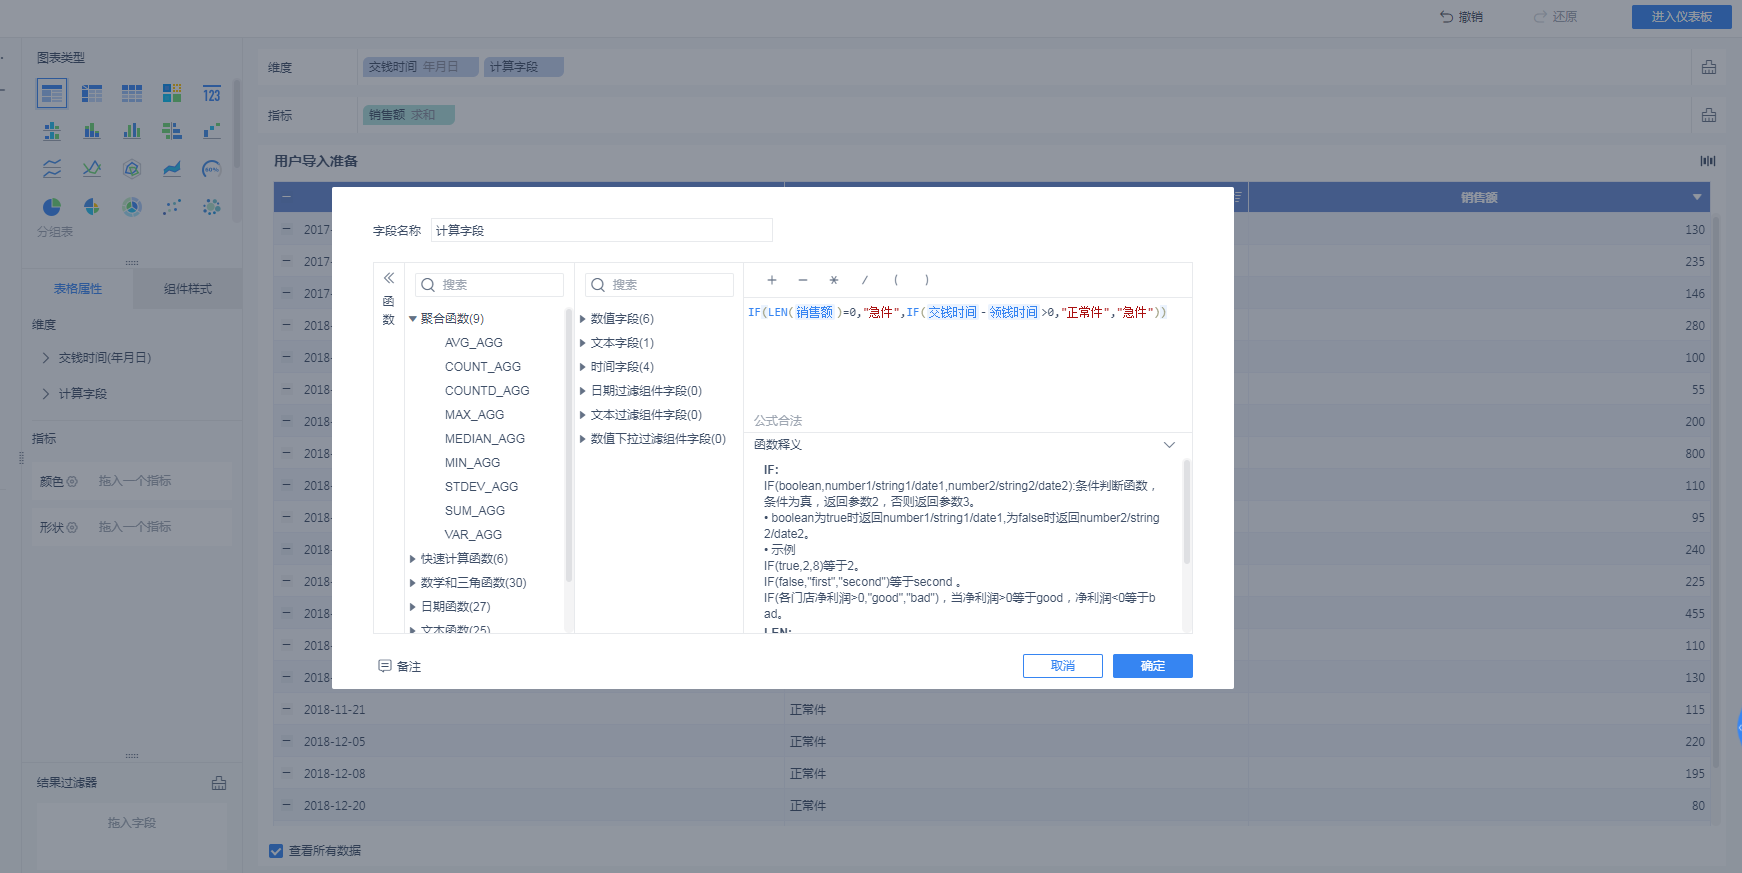Click the column layout icon beside table title
The image size is (1742, 873).
tap(1708, 161)
